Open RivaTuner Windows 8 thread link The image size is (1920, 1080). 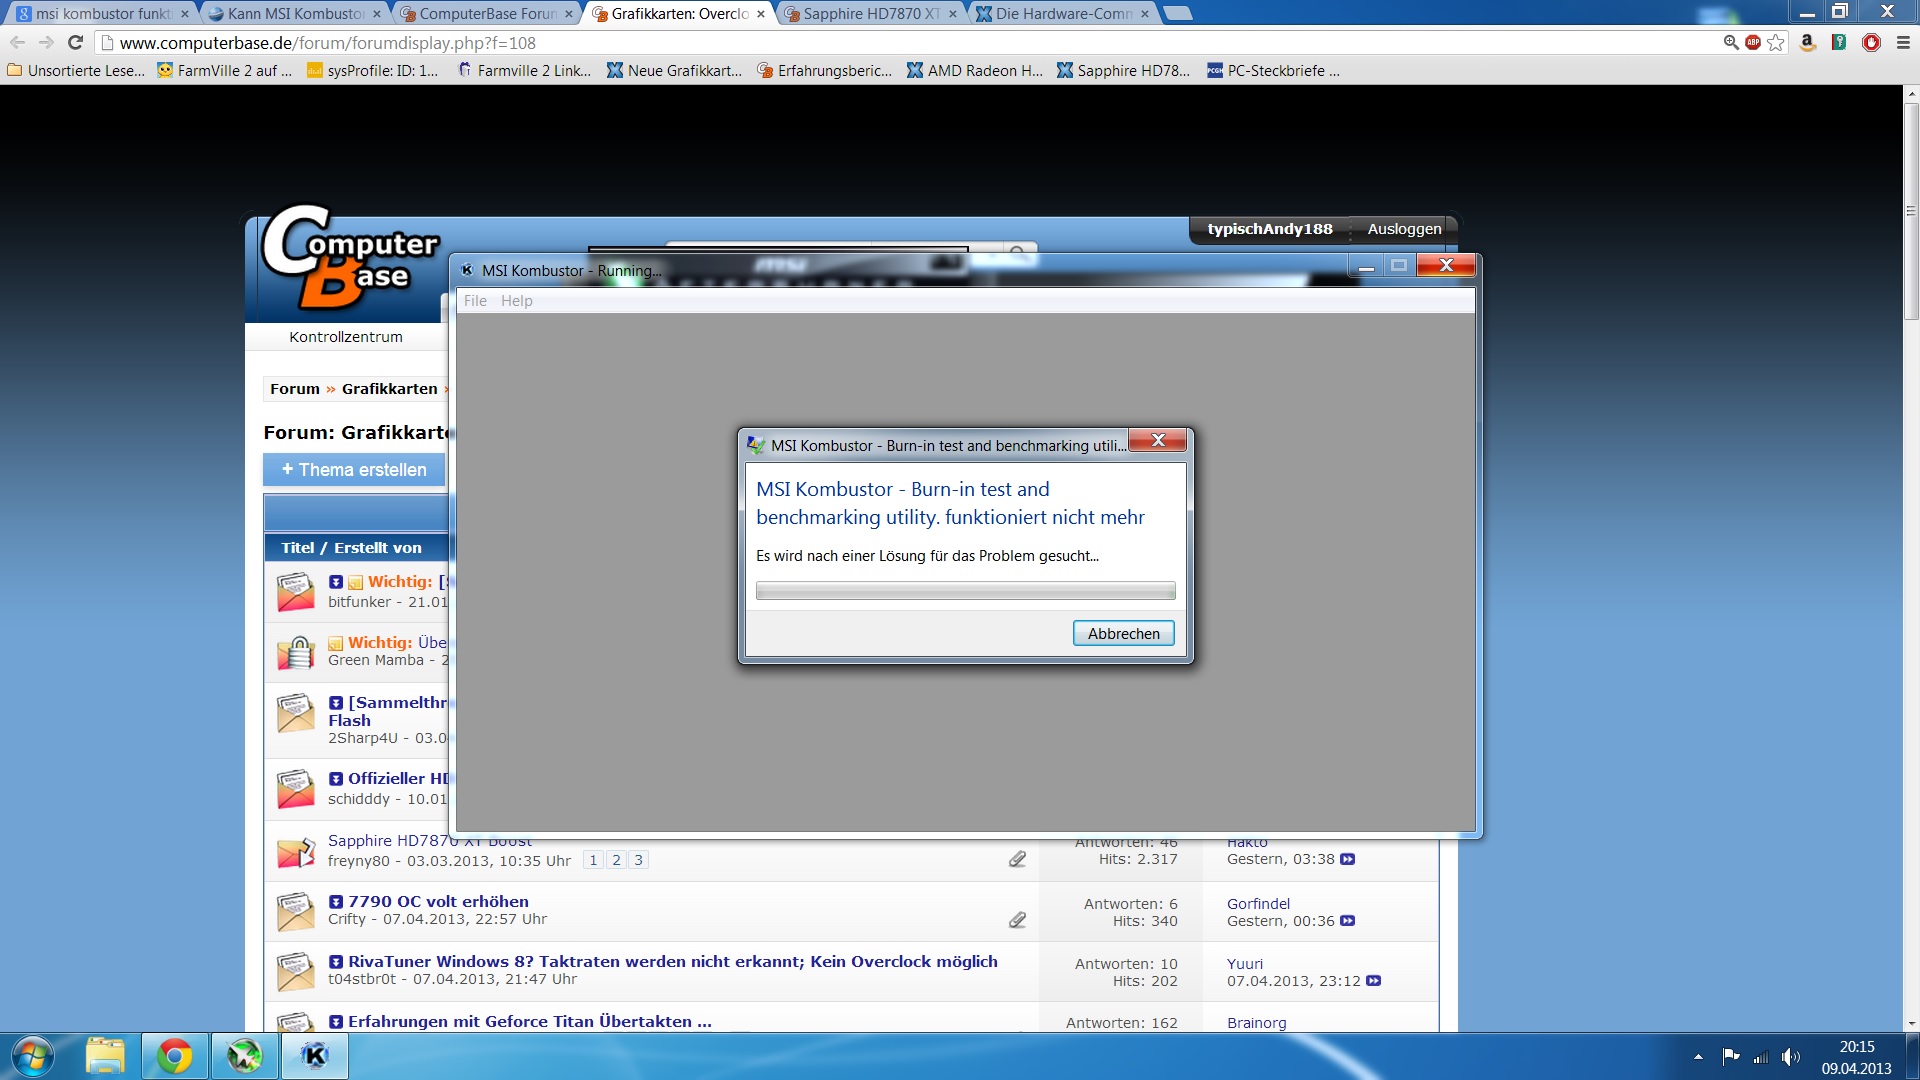(x=672, y=961)
